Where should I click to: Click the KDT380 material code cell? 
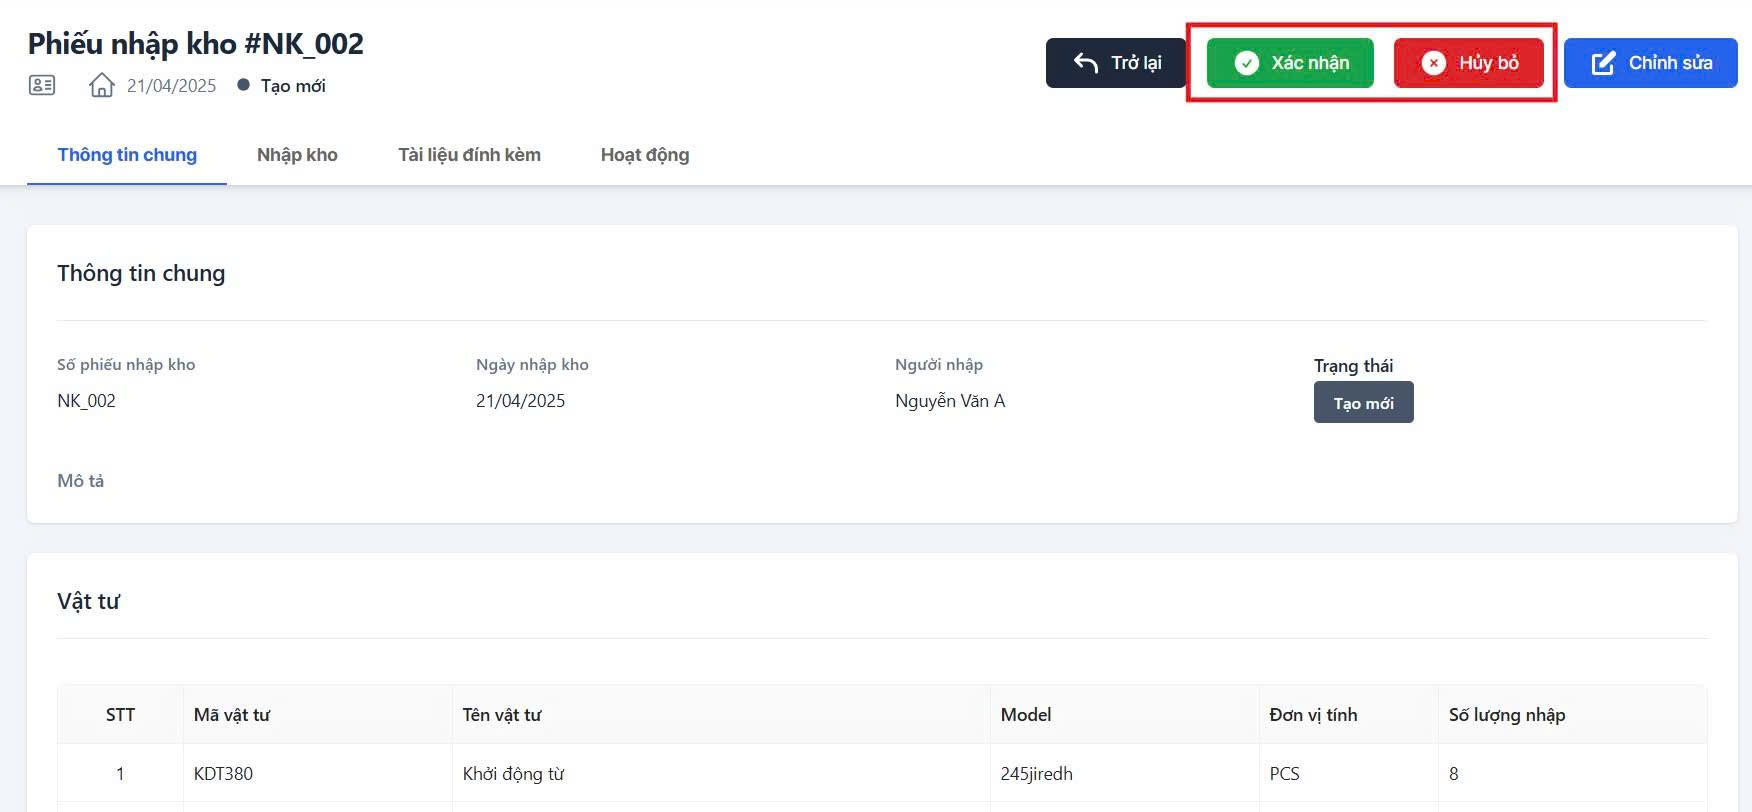coord(223,774)
